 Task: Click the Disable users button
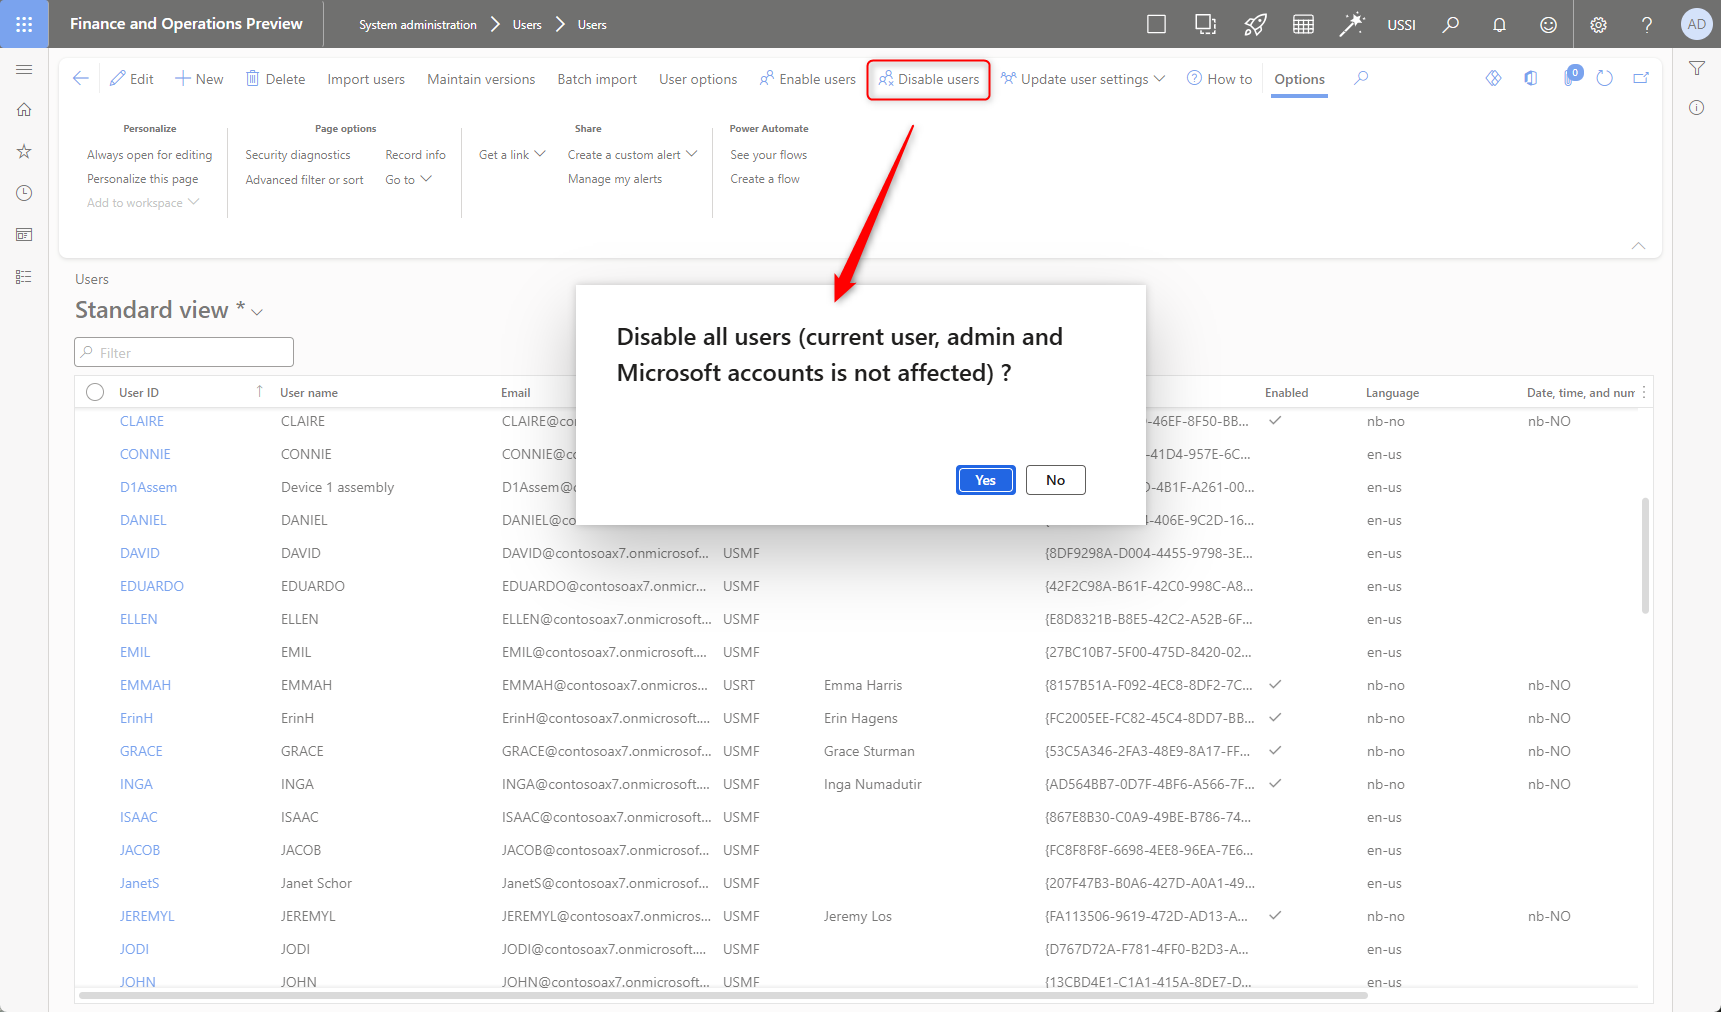(x=929, y=79)
